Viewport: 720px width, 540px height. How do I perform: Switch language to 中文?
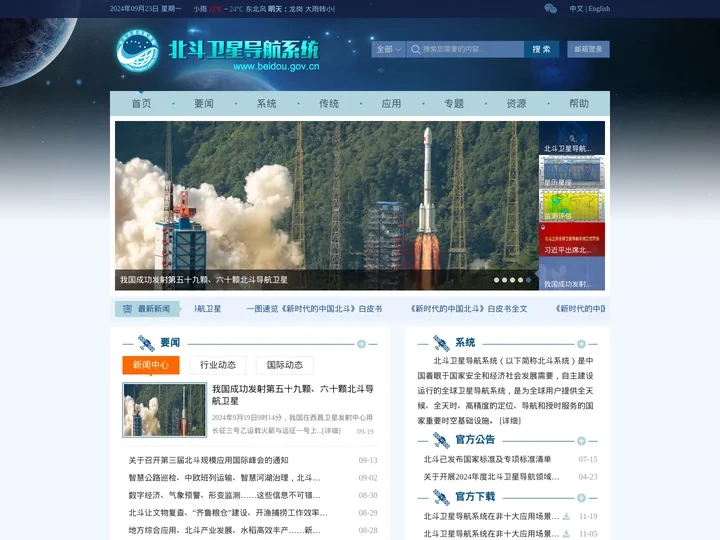point(576,9)
